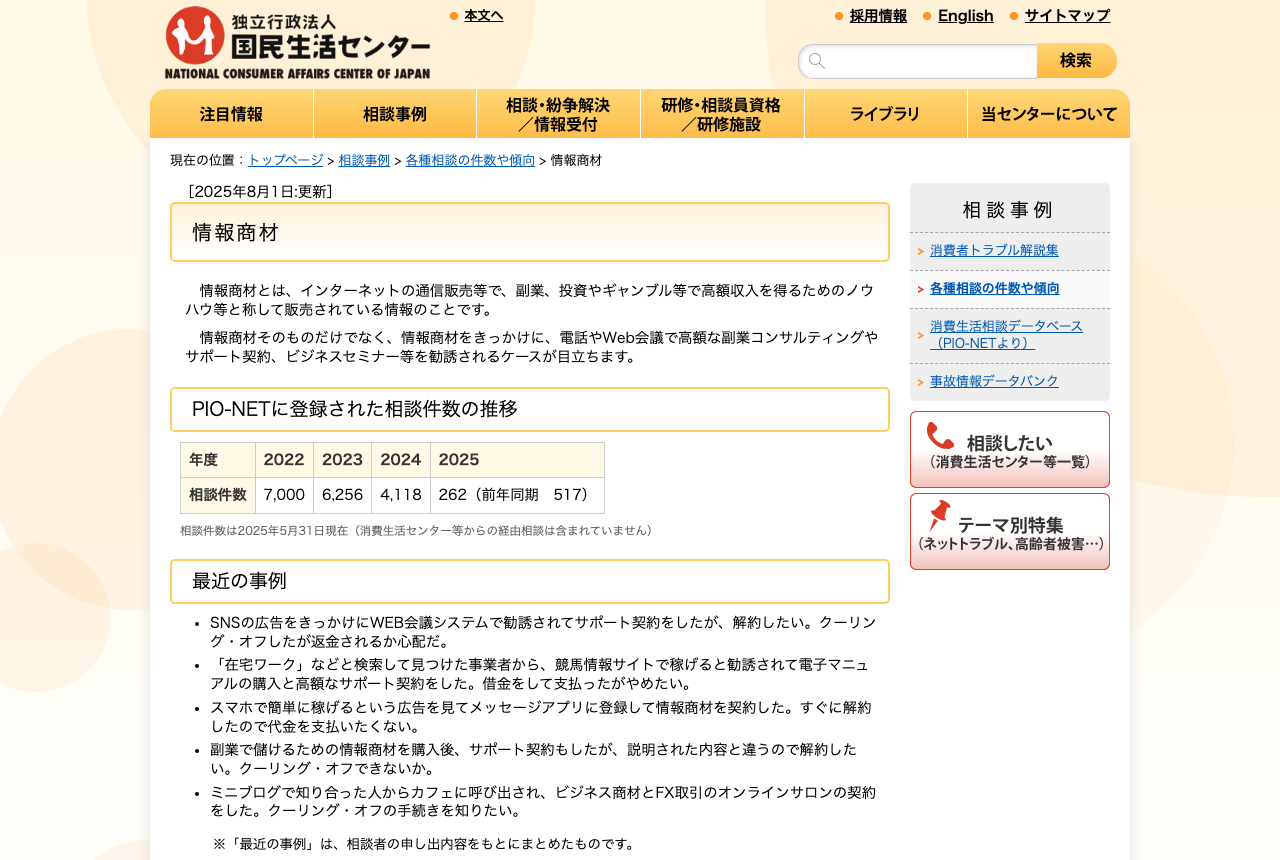Screen dimensions: 1280x860
Task: Open the 研修・相談員資格／研修施設 tab
Action: click(722, 114)
